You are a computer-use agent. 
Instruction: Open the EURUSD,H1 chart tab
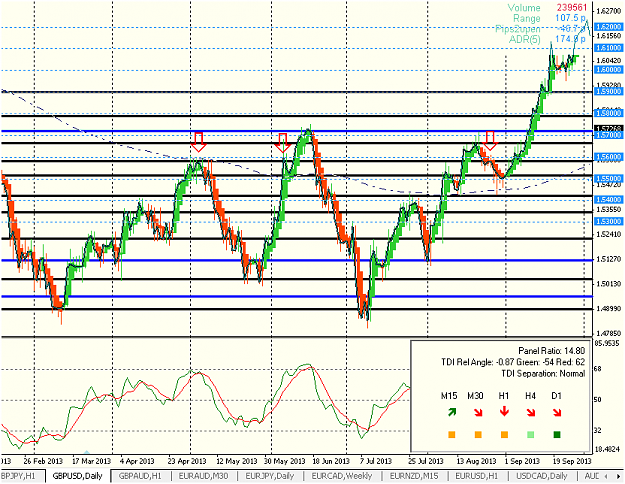pos(476,476)
